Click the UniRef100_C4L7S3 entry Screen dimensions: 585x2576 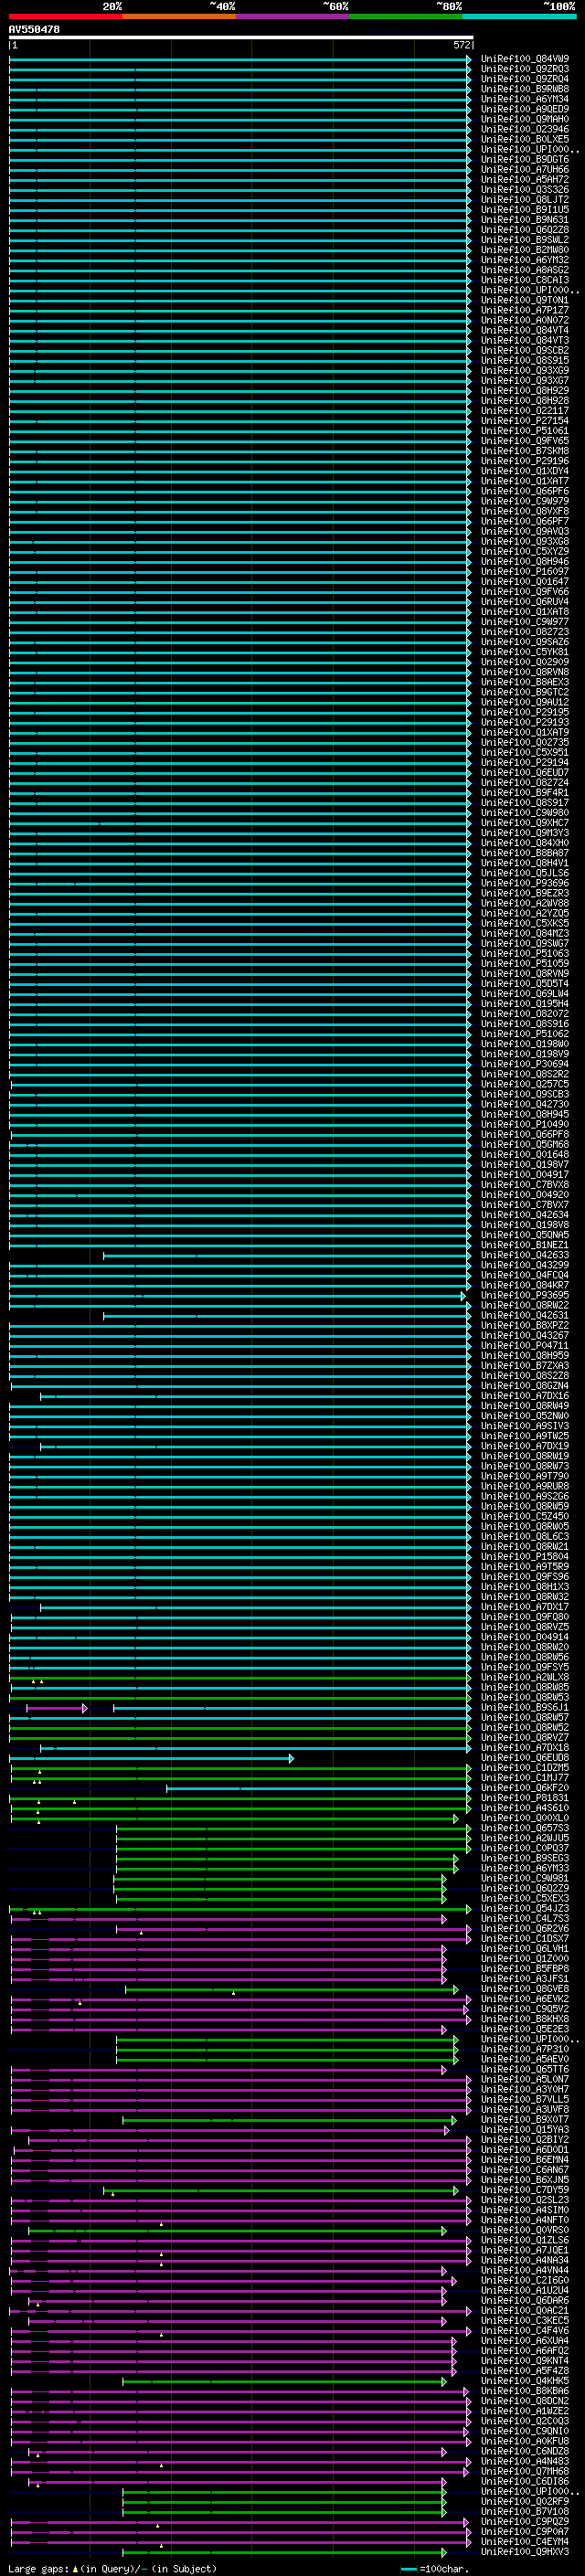click(525, 1918)
